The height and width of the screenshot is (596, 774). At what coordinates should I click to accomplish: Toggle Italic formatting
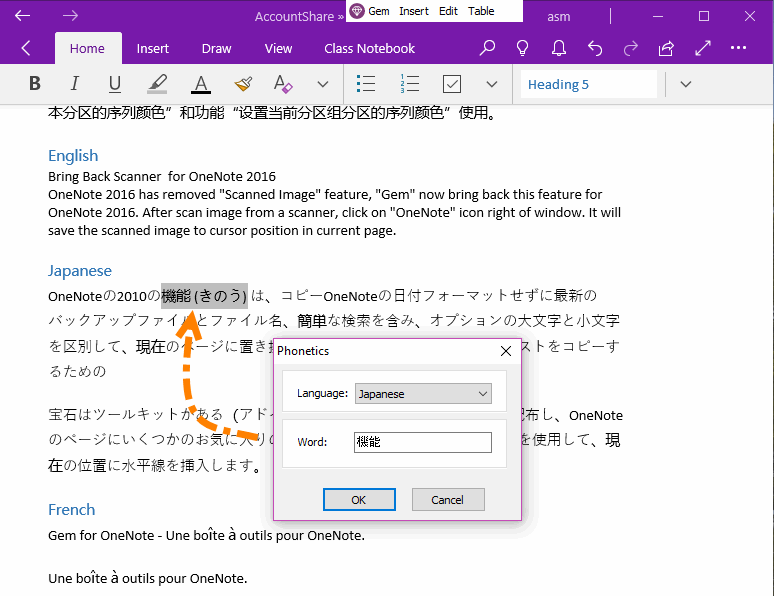(75, 83)
